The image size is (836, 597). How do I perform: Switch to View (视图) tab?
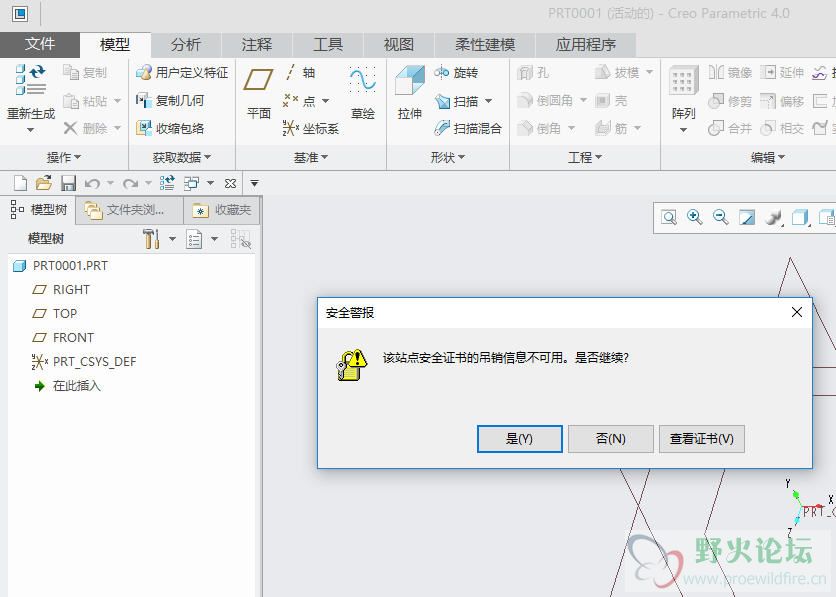click(x=398, y=45)
